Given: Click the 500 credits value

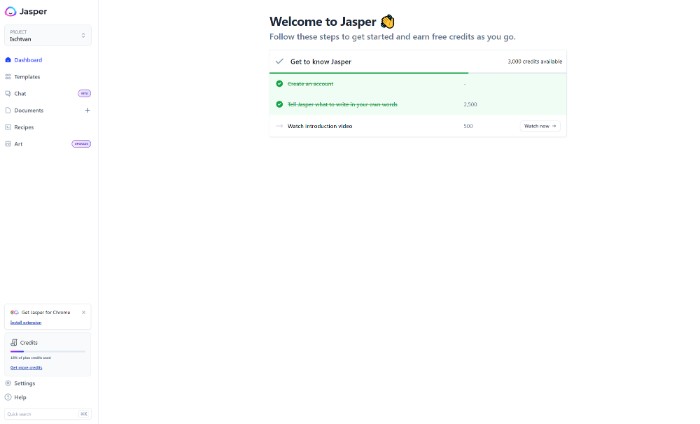Looking at the screenshot, I should tap(468, 126).
